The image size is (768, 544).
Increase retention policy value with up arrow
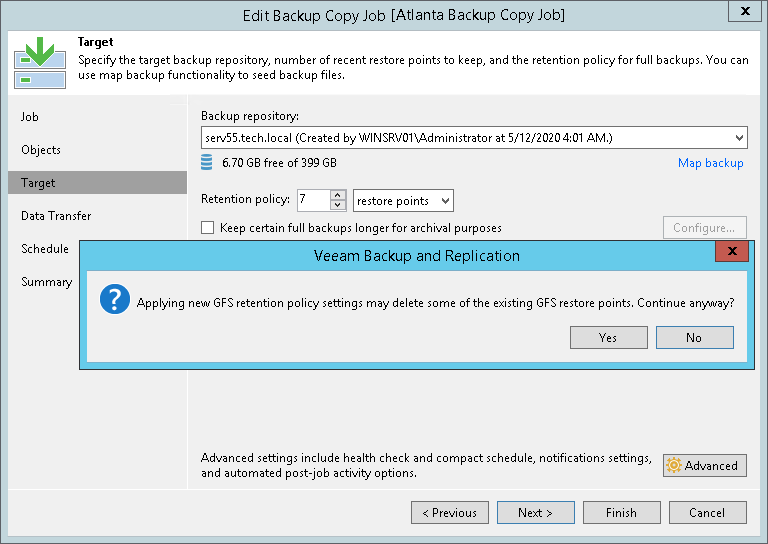pos(337,195)
